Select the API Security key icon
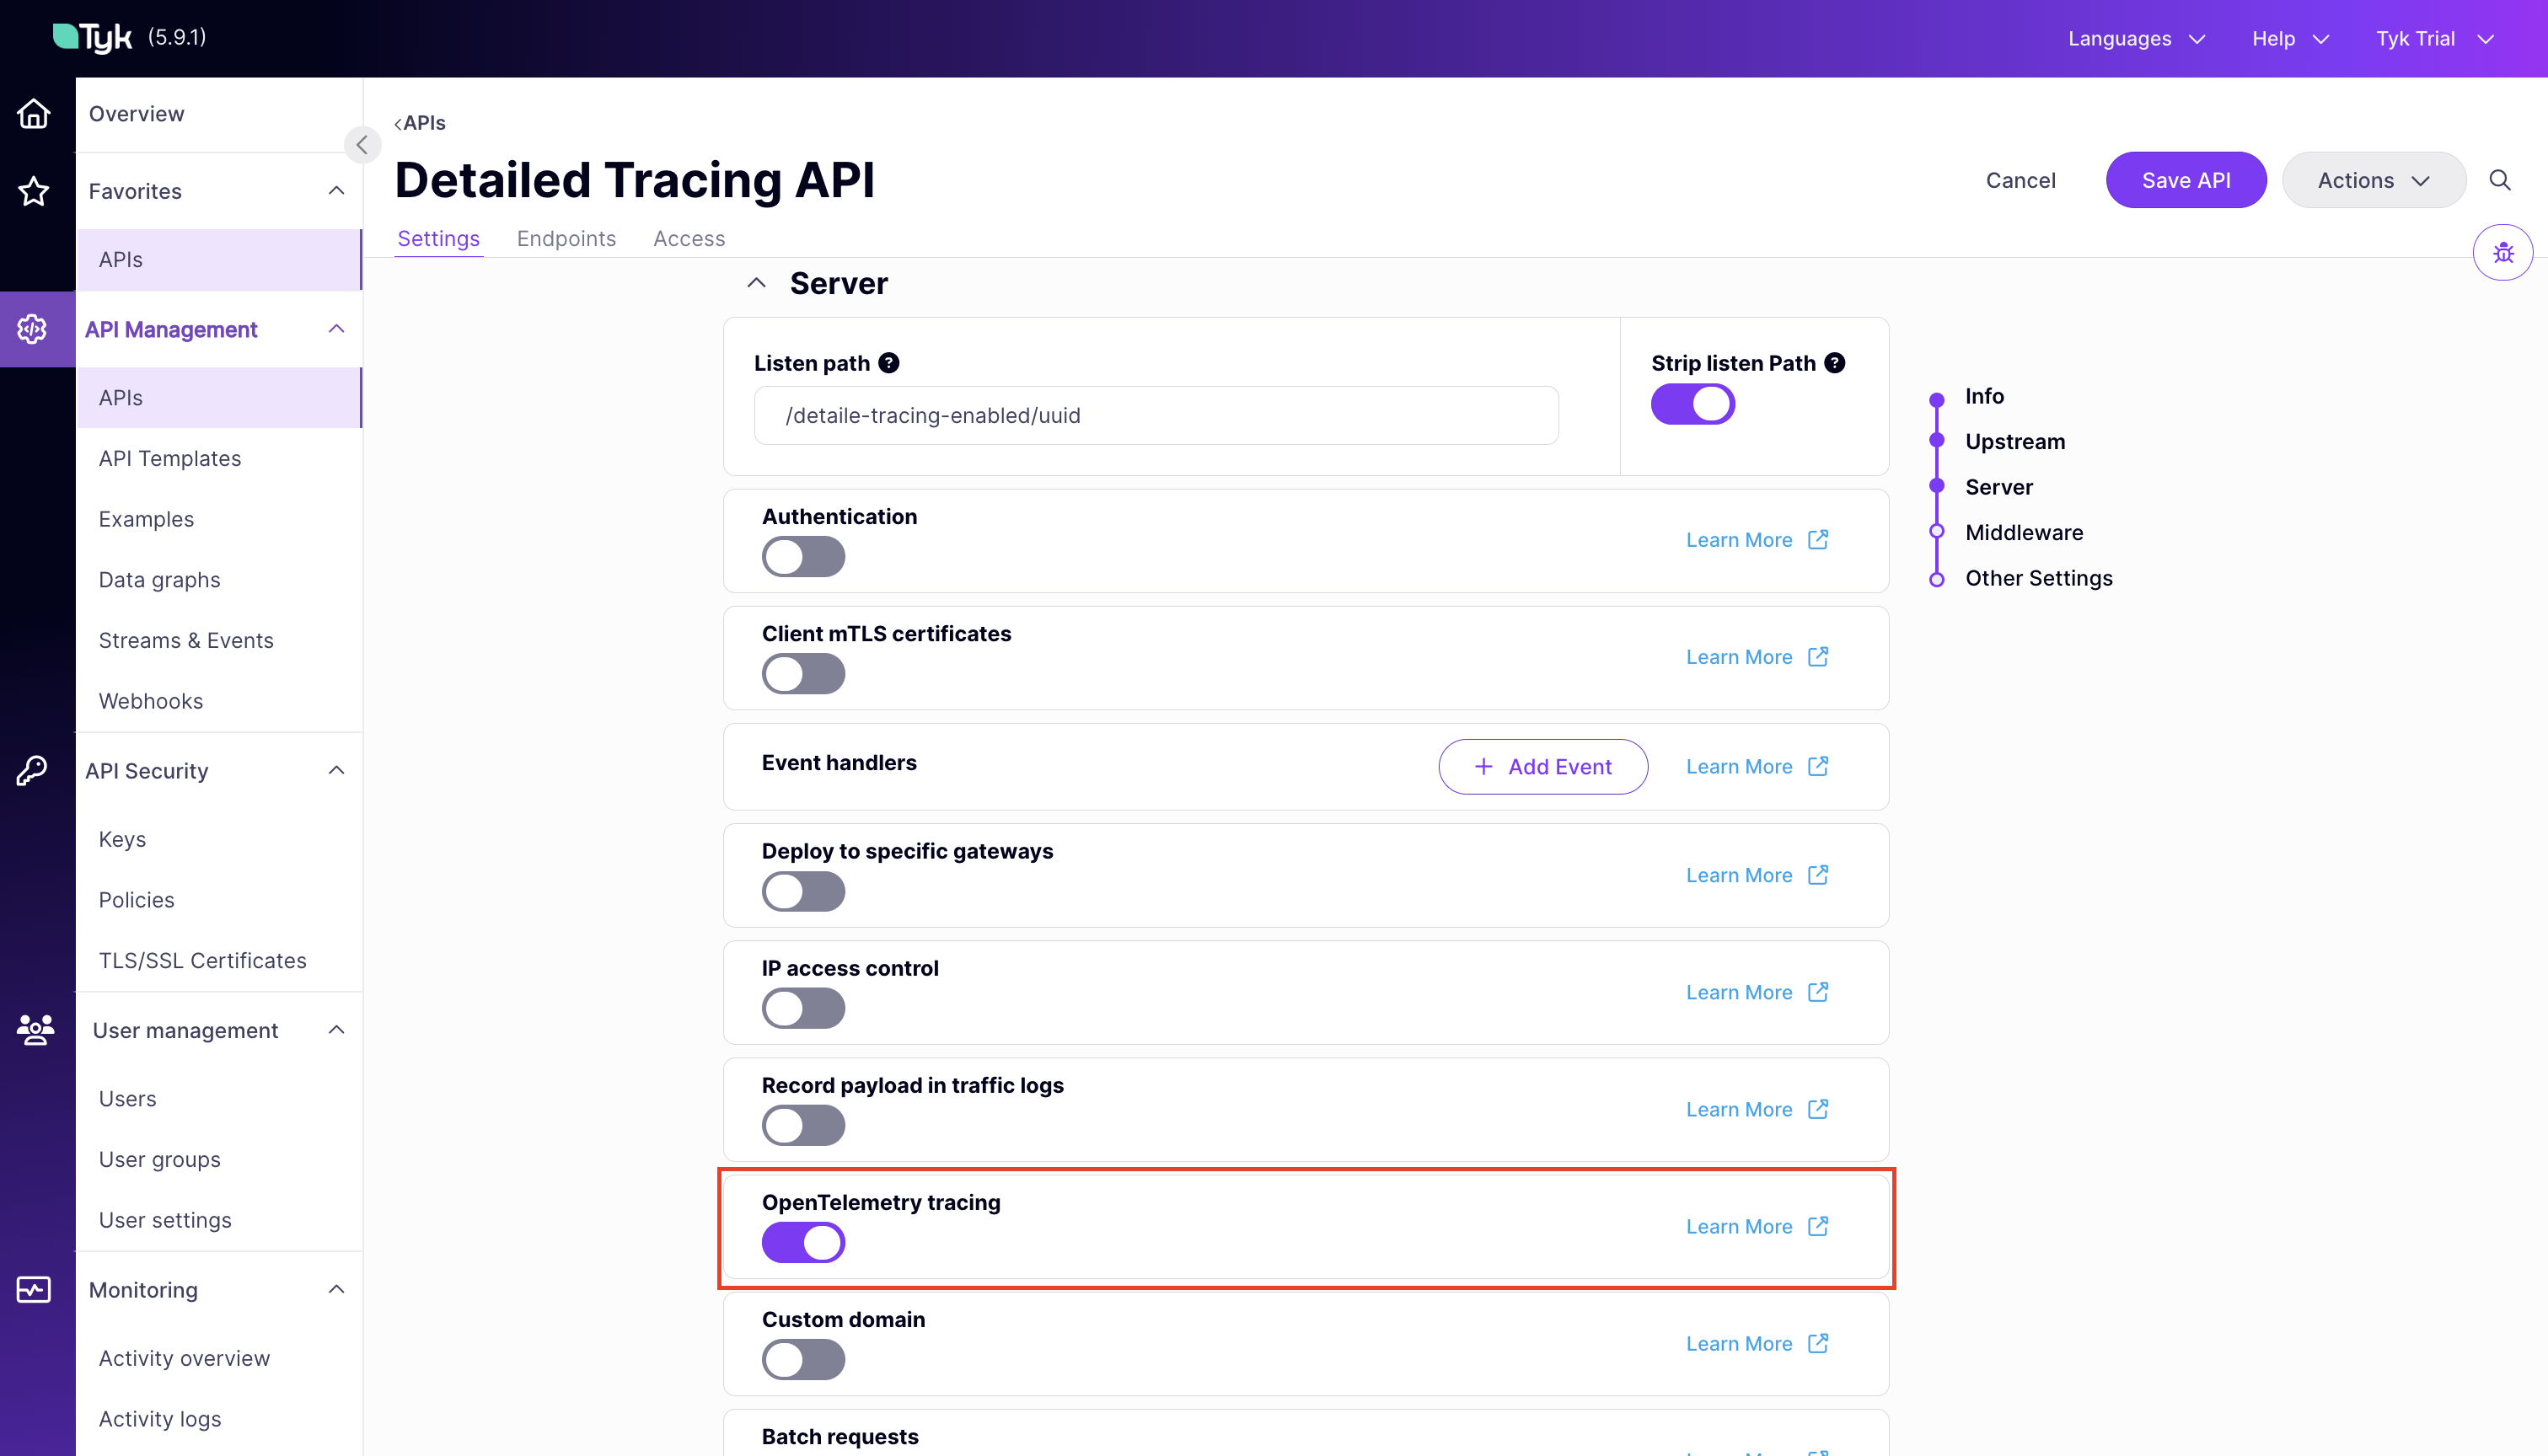The height and width of the screenshot is (1456, 2548). point(33,769)
